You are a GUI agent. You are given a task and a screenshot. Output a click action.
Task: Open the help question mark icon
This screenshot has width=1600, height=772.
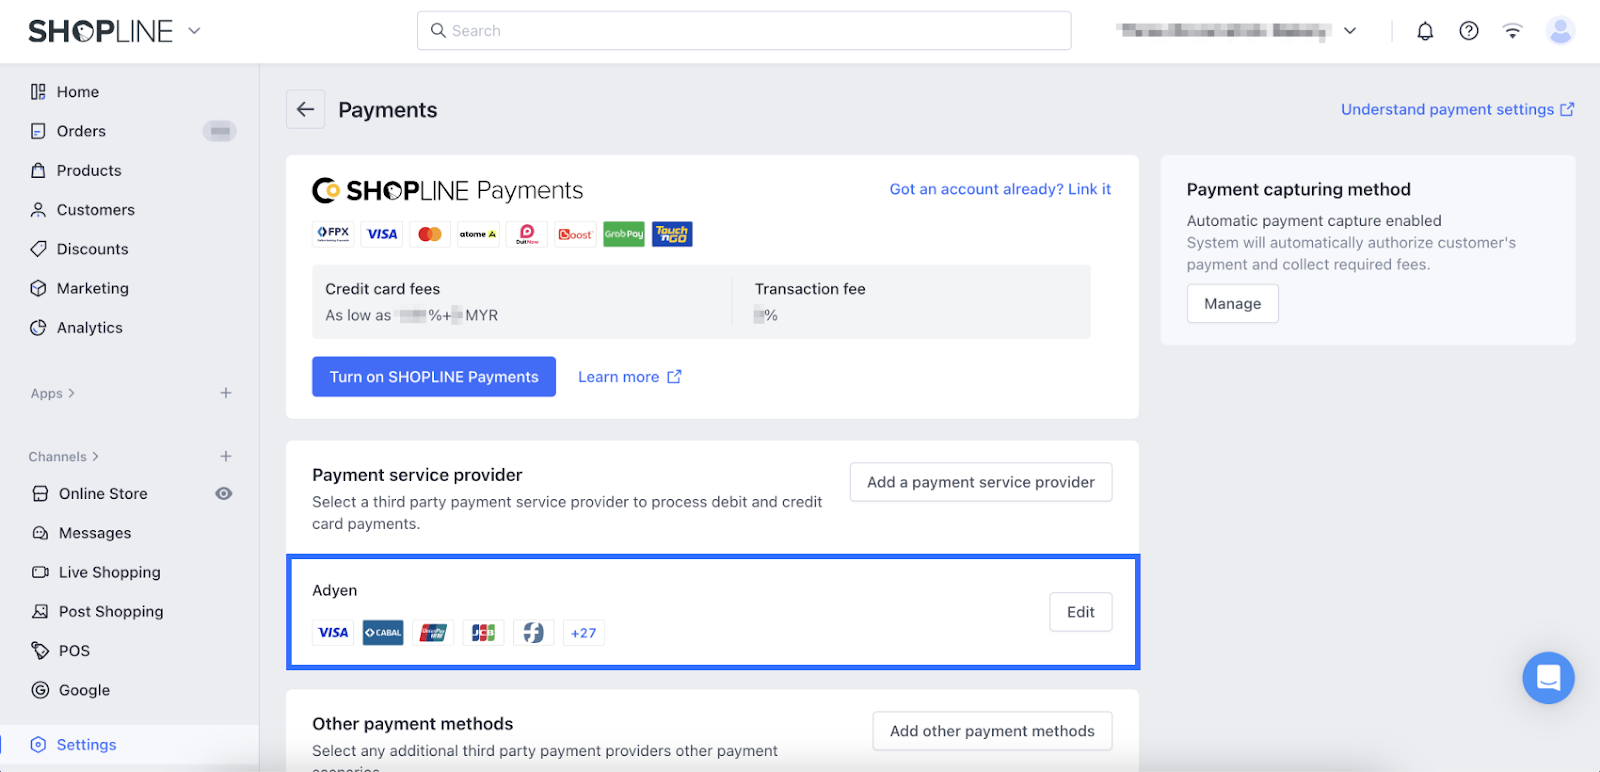pyautogui.click(x=1469, y=31)
